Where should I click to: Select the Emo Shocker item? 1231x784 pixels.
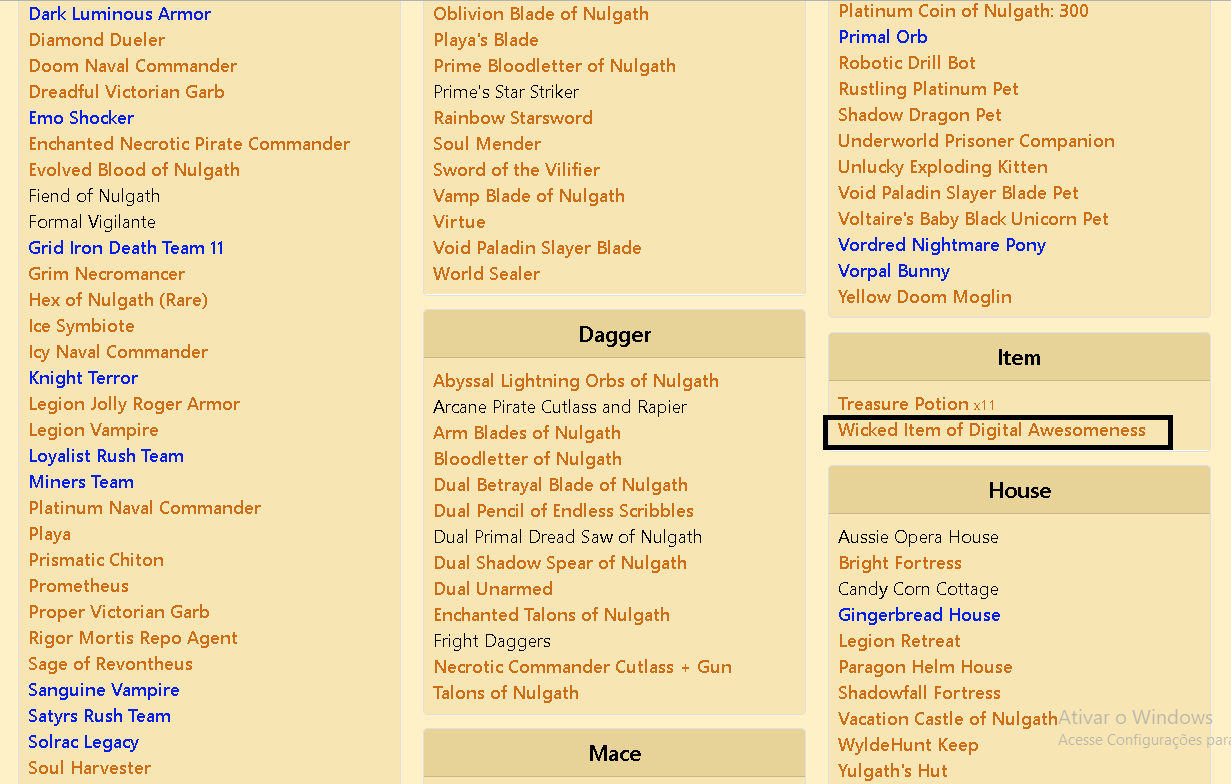81,117
